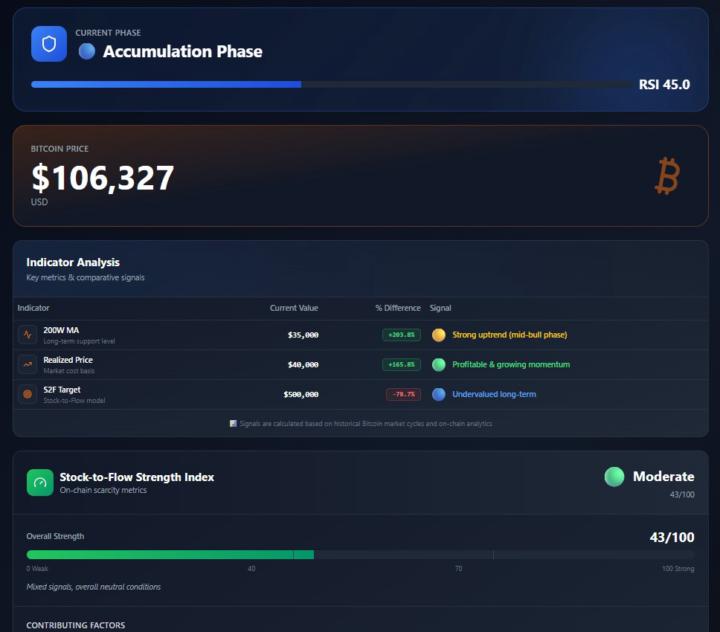The image size is (720, 632).
Task: Click the blue signal dot for S2F Target
Action: 439,394
